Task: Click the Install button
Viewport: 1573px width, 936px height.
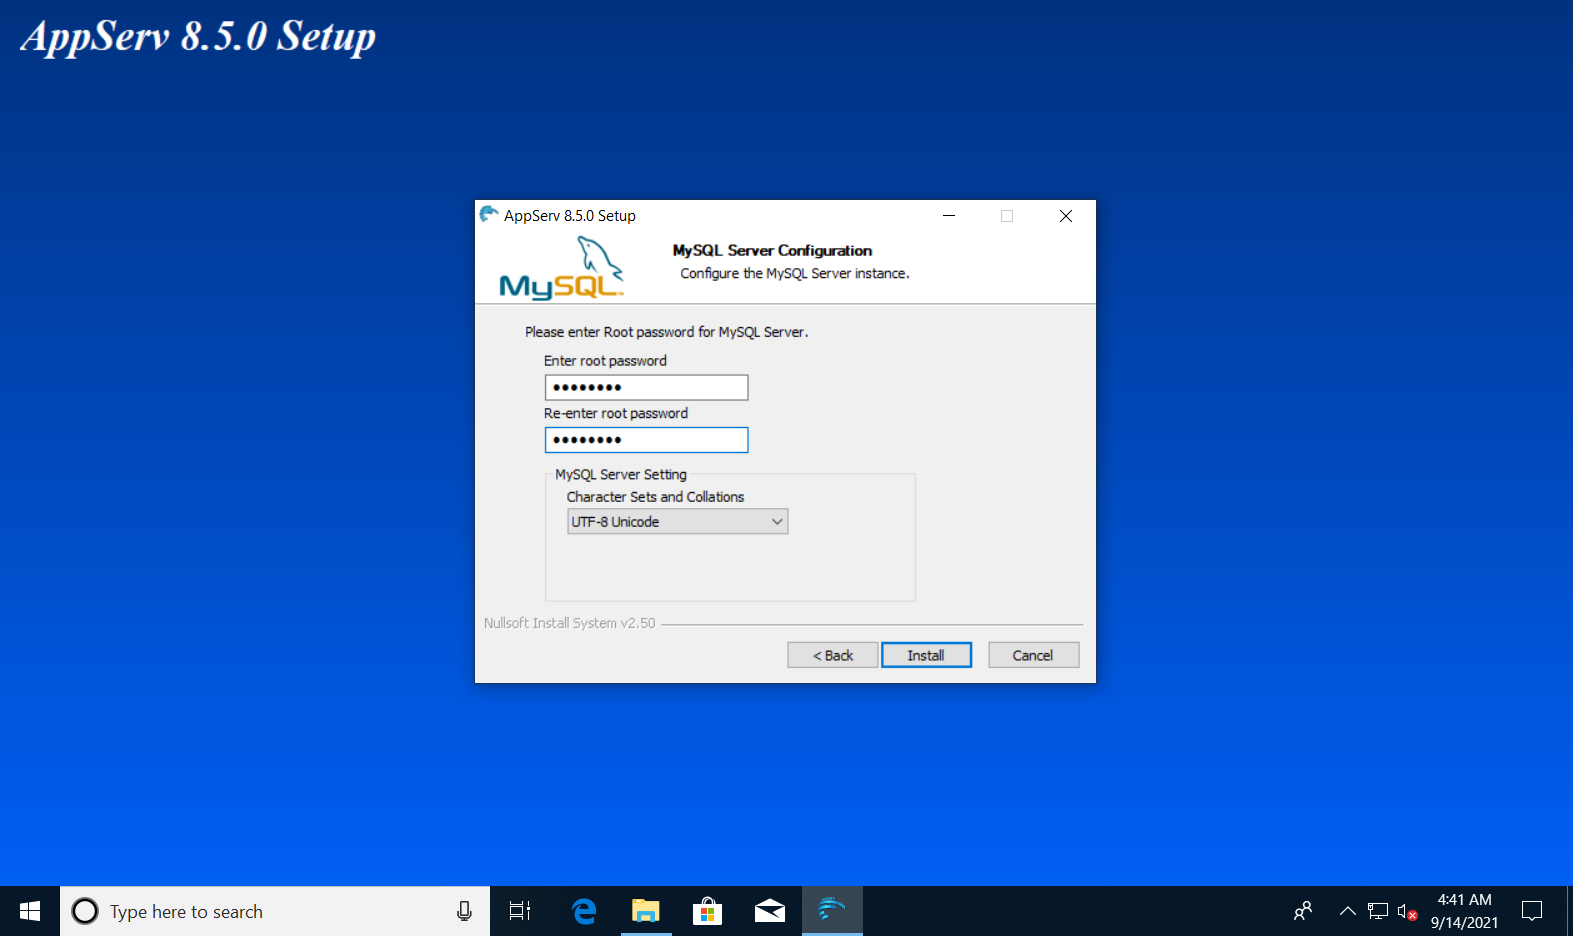Action: coord(926,655)
